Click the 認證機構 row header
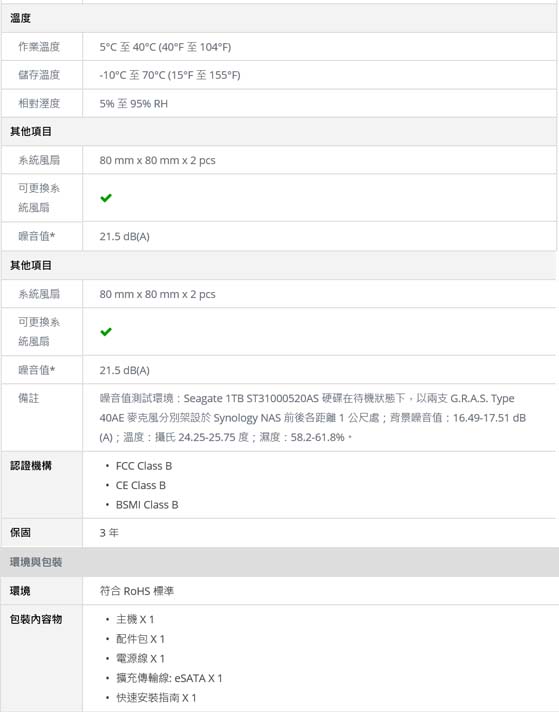This screenshot has width=559, height=712. (31, 465)
